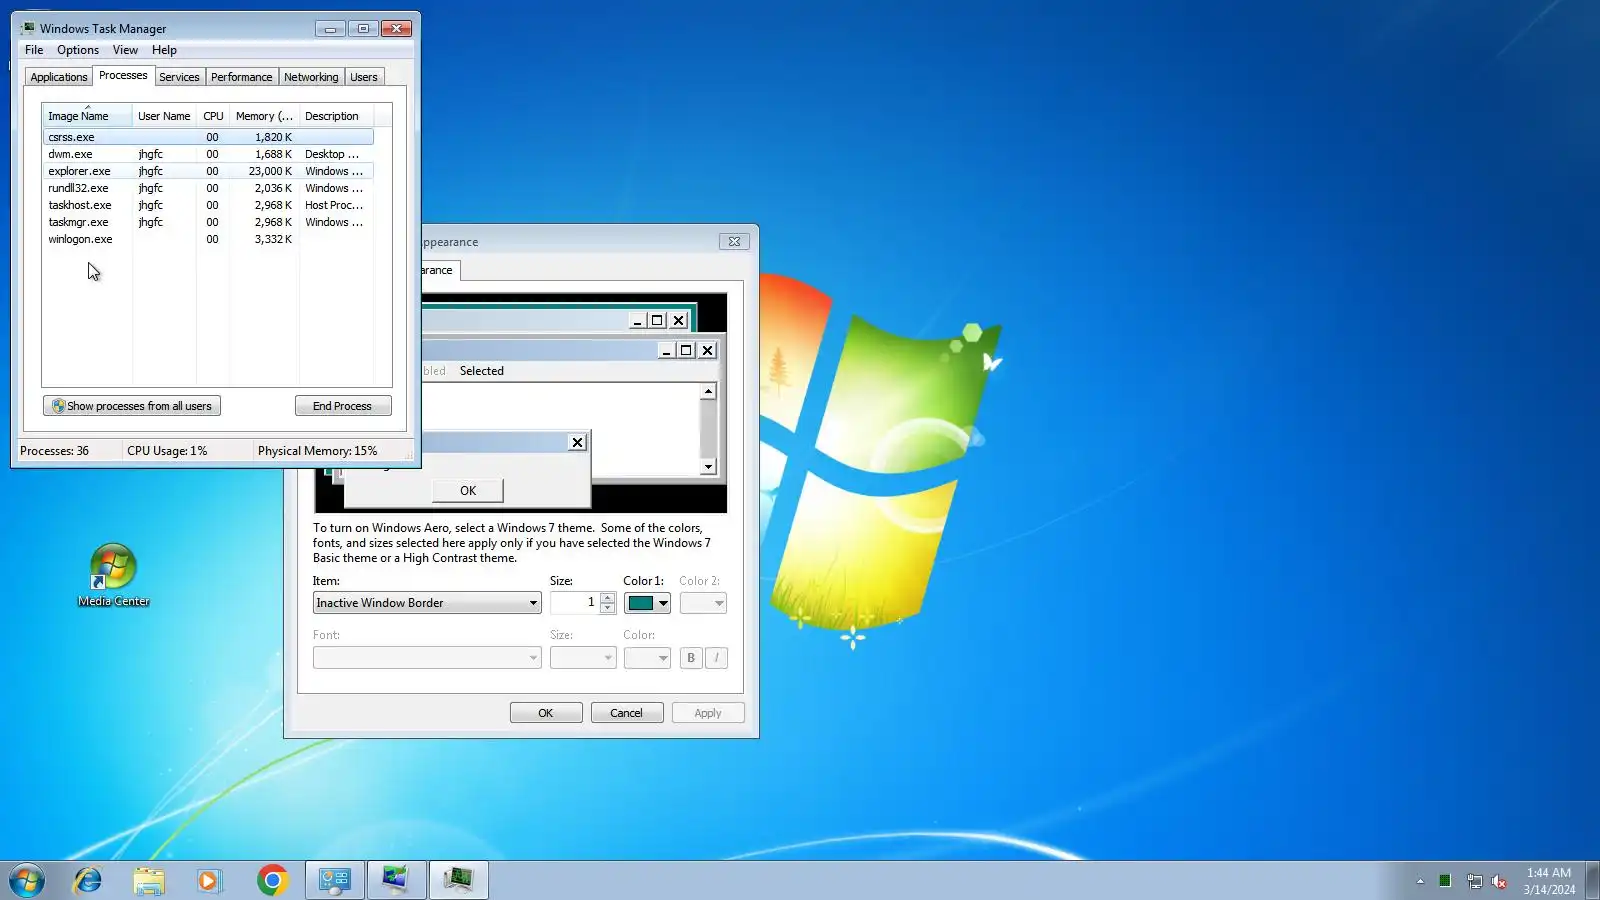Screen dimensions: 1600x900
Task: Toggle Bold font button
Action: (691, 657)
